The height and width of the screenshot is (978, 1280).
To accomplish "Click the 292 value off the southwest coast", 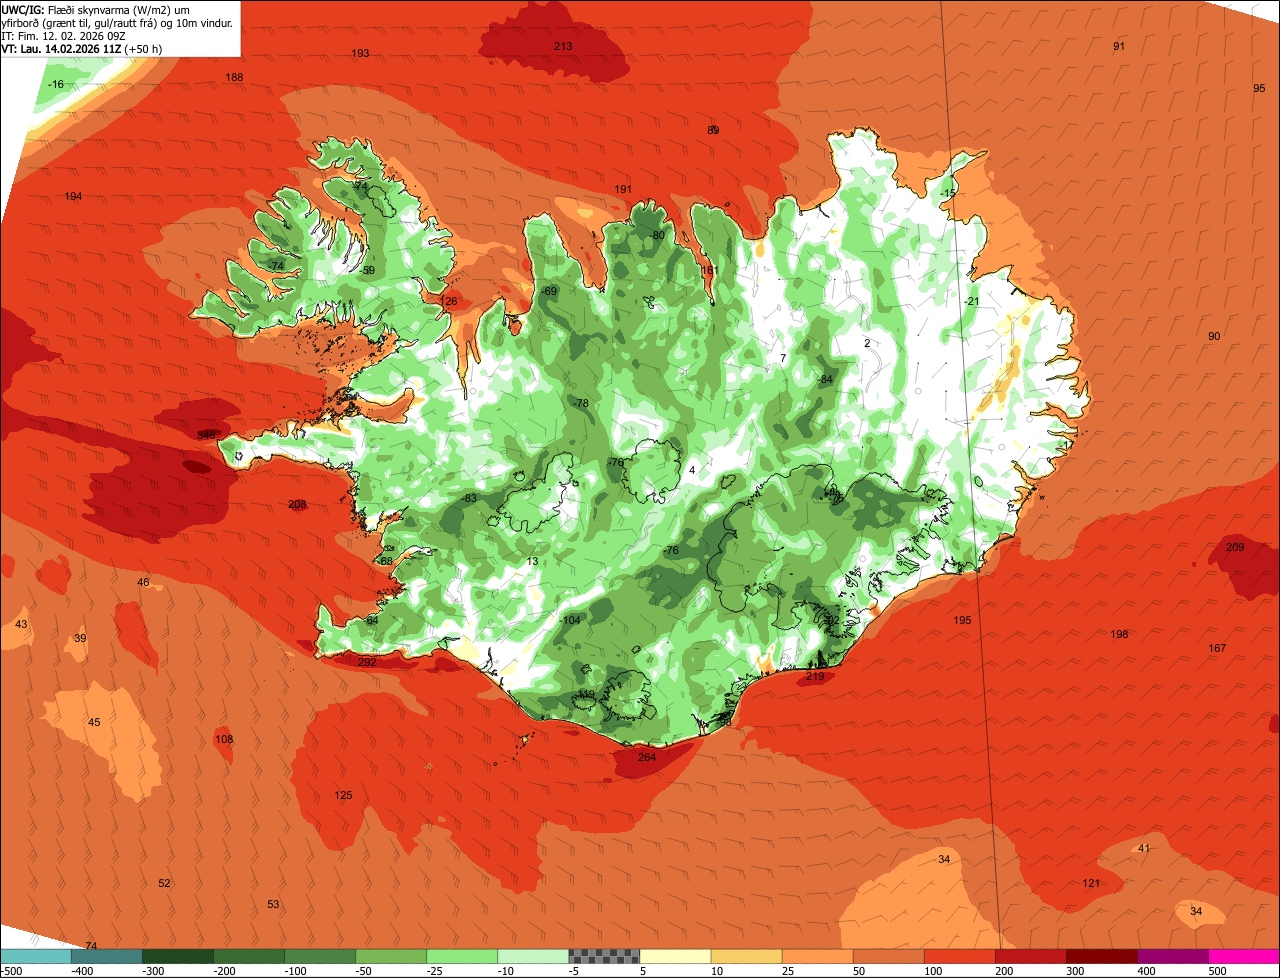I will pyautogui.click(x=367, y=662).
